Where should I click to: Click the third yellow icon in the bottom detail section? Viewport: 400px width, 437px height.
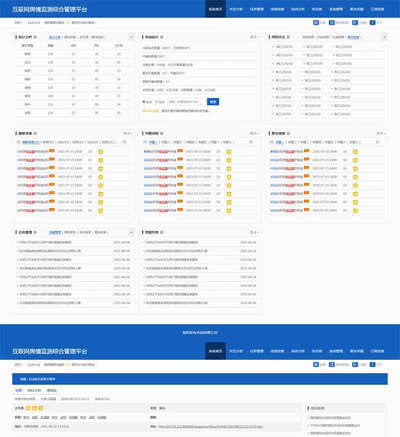tap(41, 408)
